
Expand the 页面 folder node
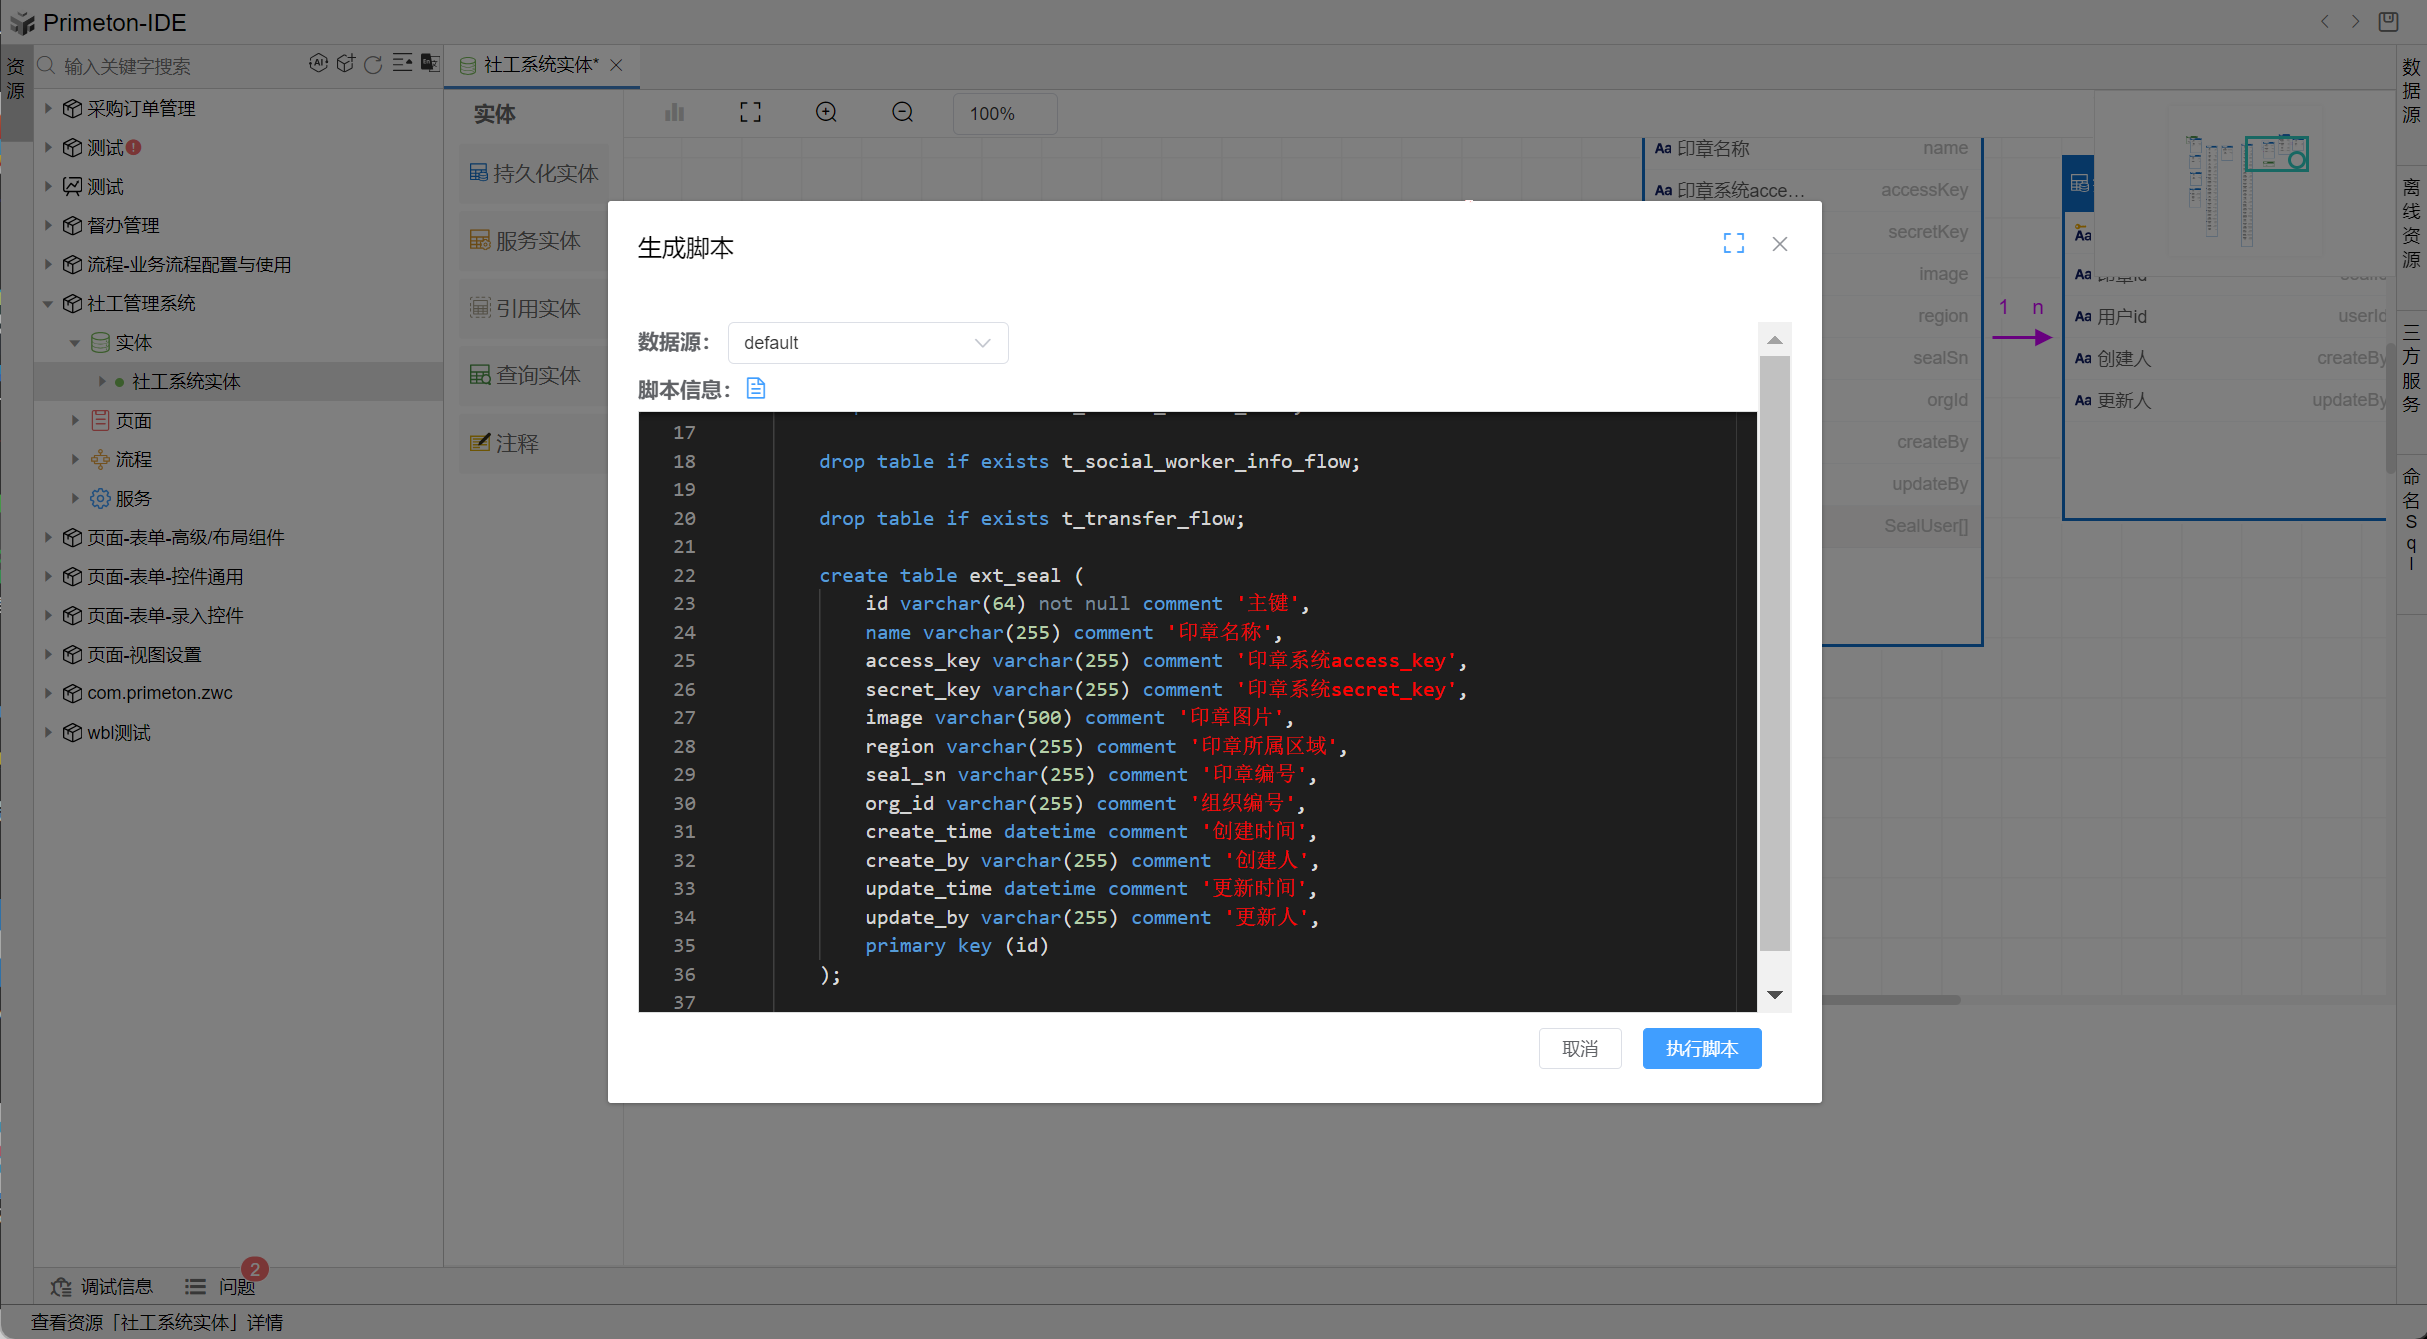pyautogui.click(x=75, y=421)
